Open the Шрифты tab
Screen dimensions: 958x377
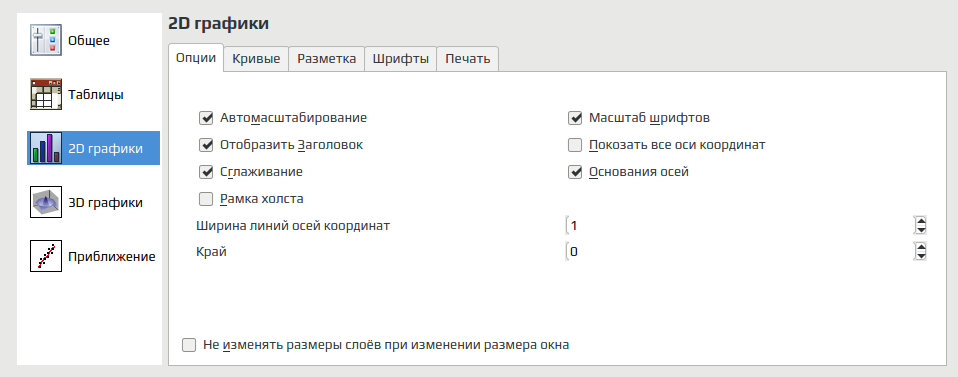[x=401, y=59]
